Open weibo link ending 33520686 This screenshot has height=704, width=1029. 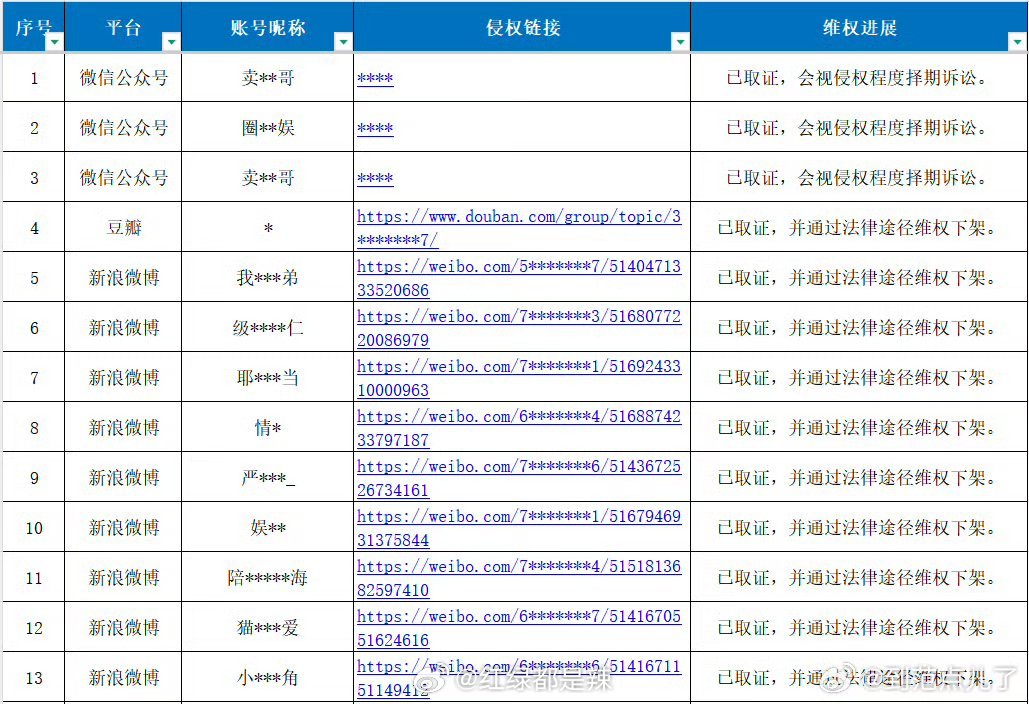pyautogui.click(x=519, y=278)
